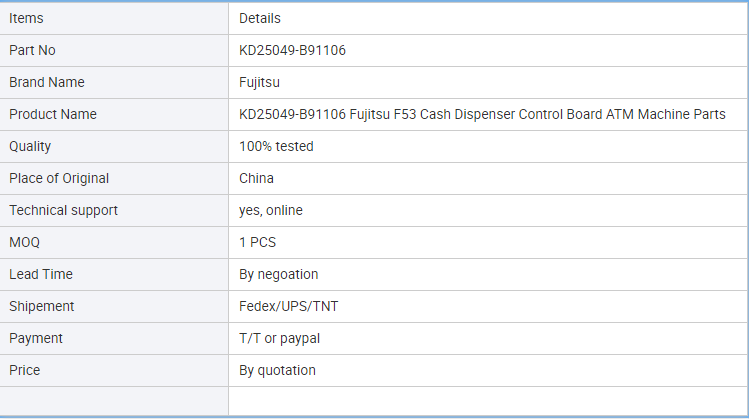Viewport: 749px width, 419px height.
Task: Click the 'Fujitsu' brand name value
Action: 259,82
